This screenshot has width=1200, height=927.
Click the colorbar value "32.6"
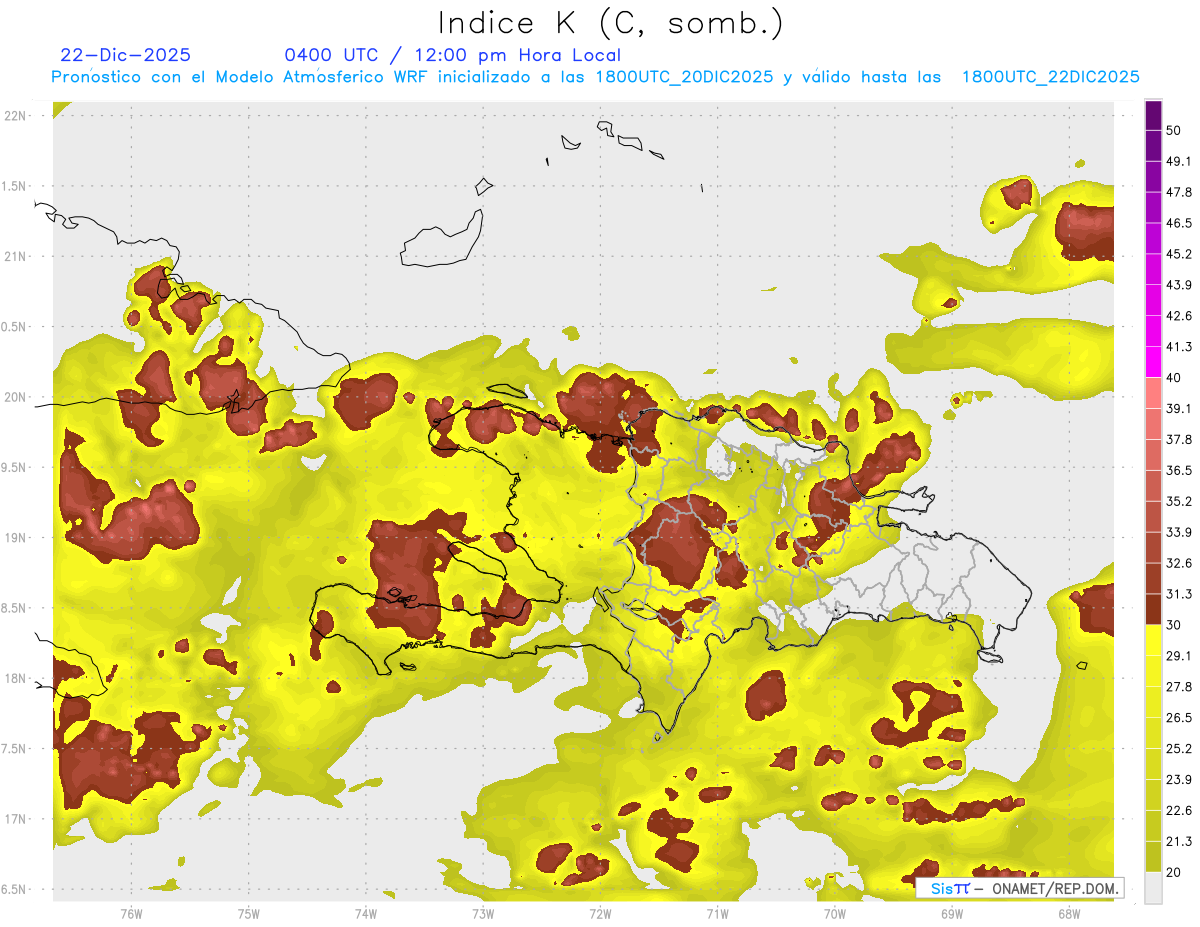1178,563
